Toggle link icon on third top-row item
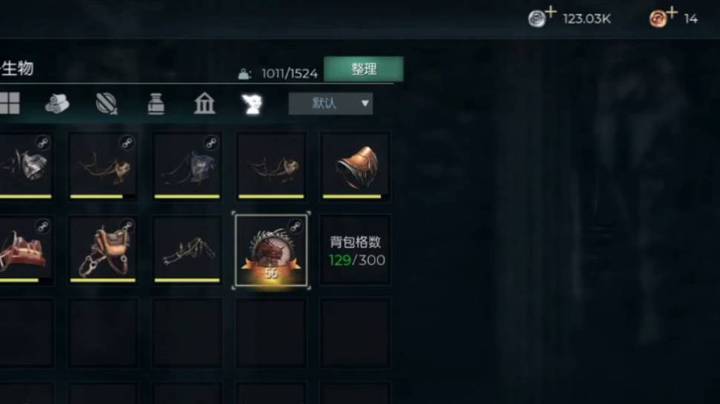Viewport: 720px width, 404px height. [x=211, y=143]
